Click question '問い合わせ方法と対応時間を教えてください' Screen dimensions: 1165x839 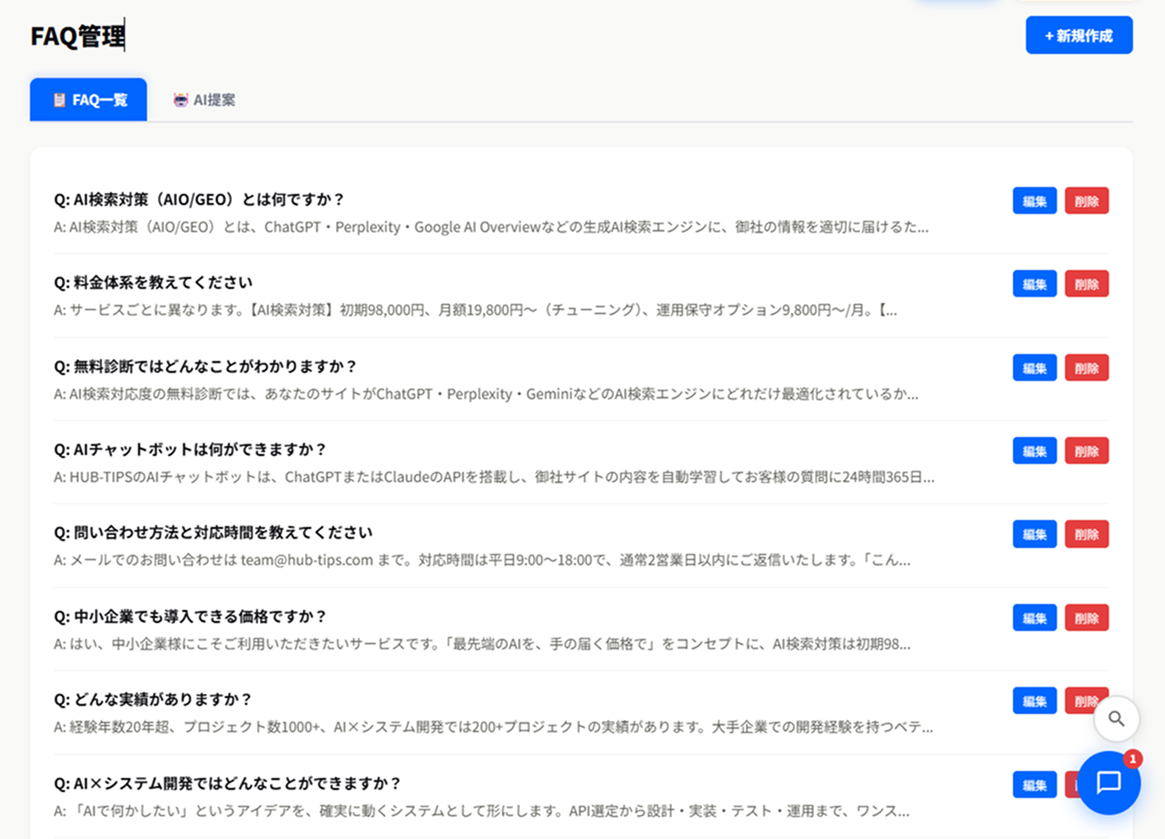[x=213, y=533]
